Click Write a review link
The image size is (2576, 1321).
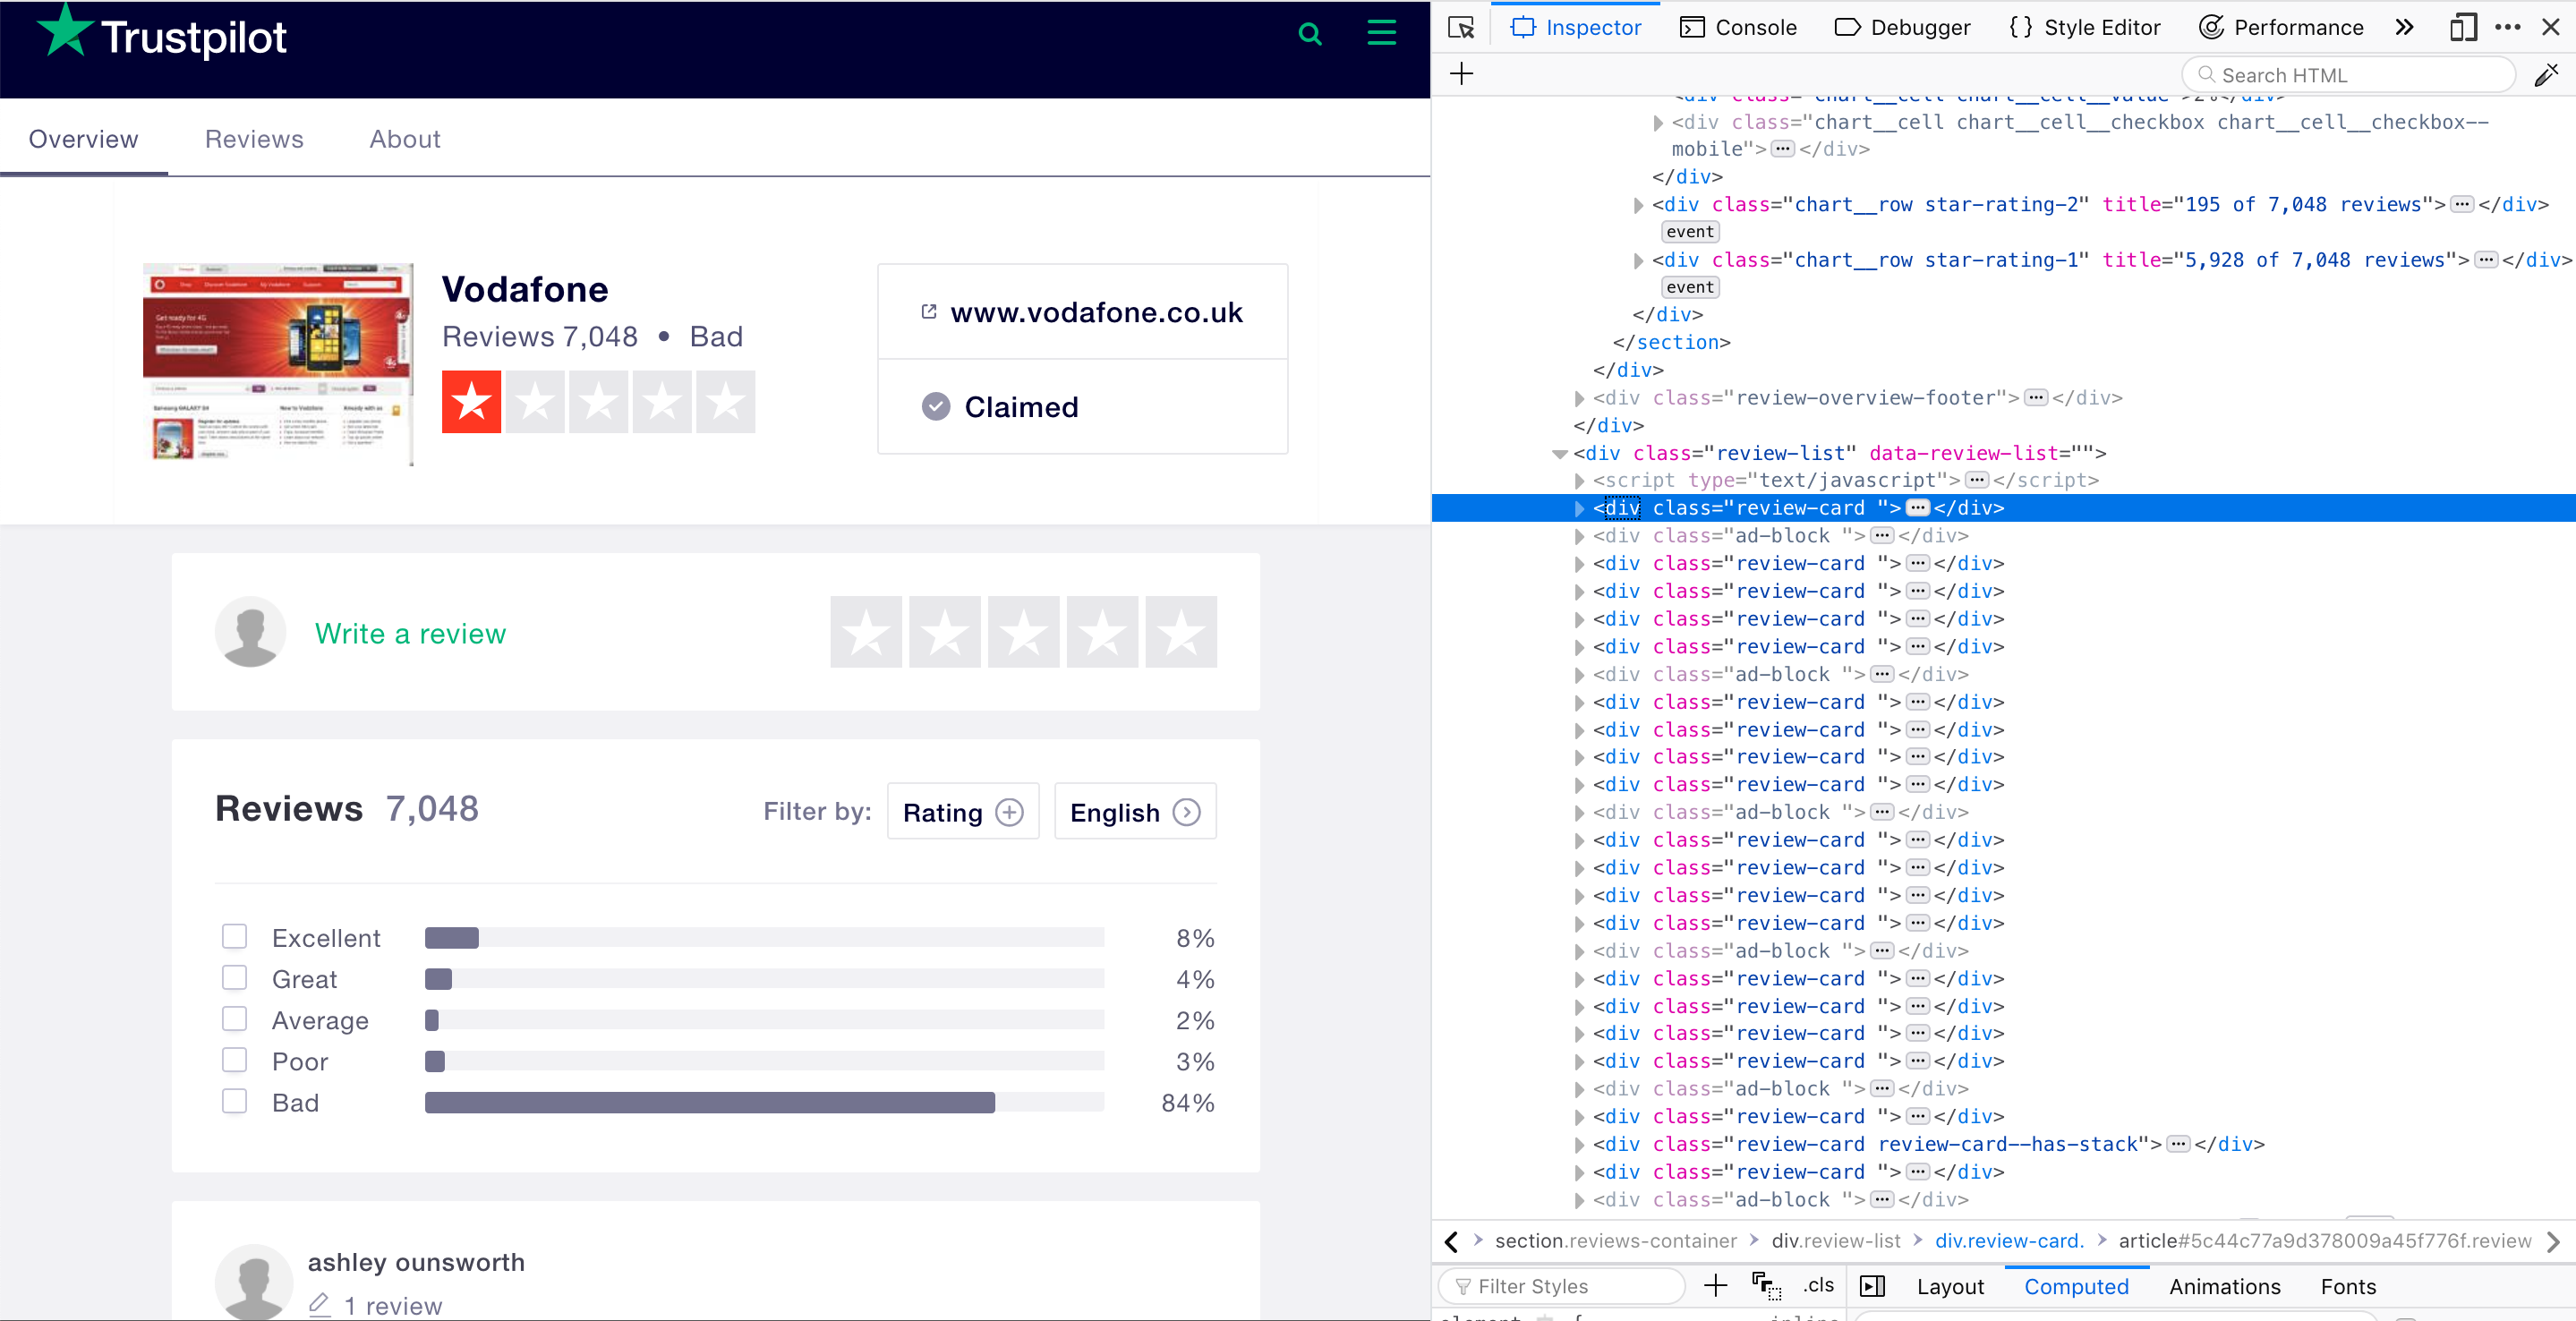click(x=410, y=633)
